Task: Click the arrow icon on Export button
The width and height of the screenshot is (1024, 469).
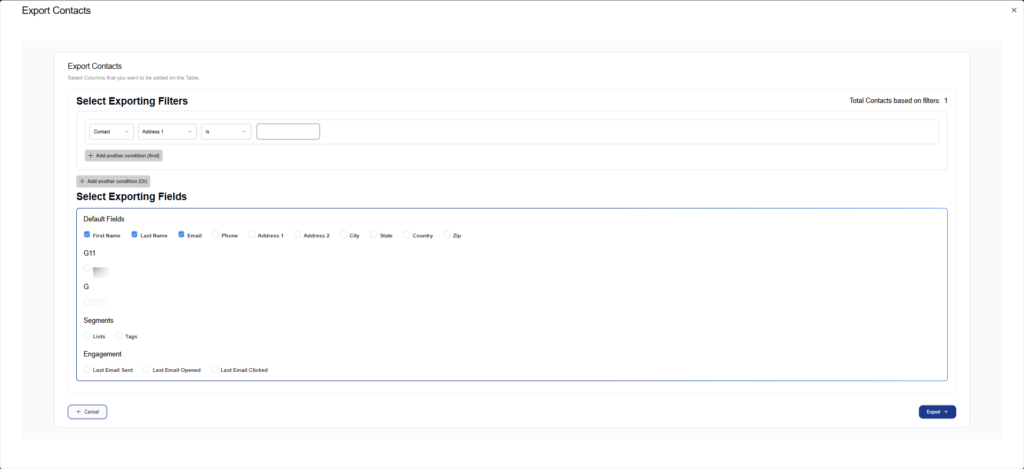Action: pos(945,411)
